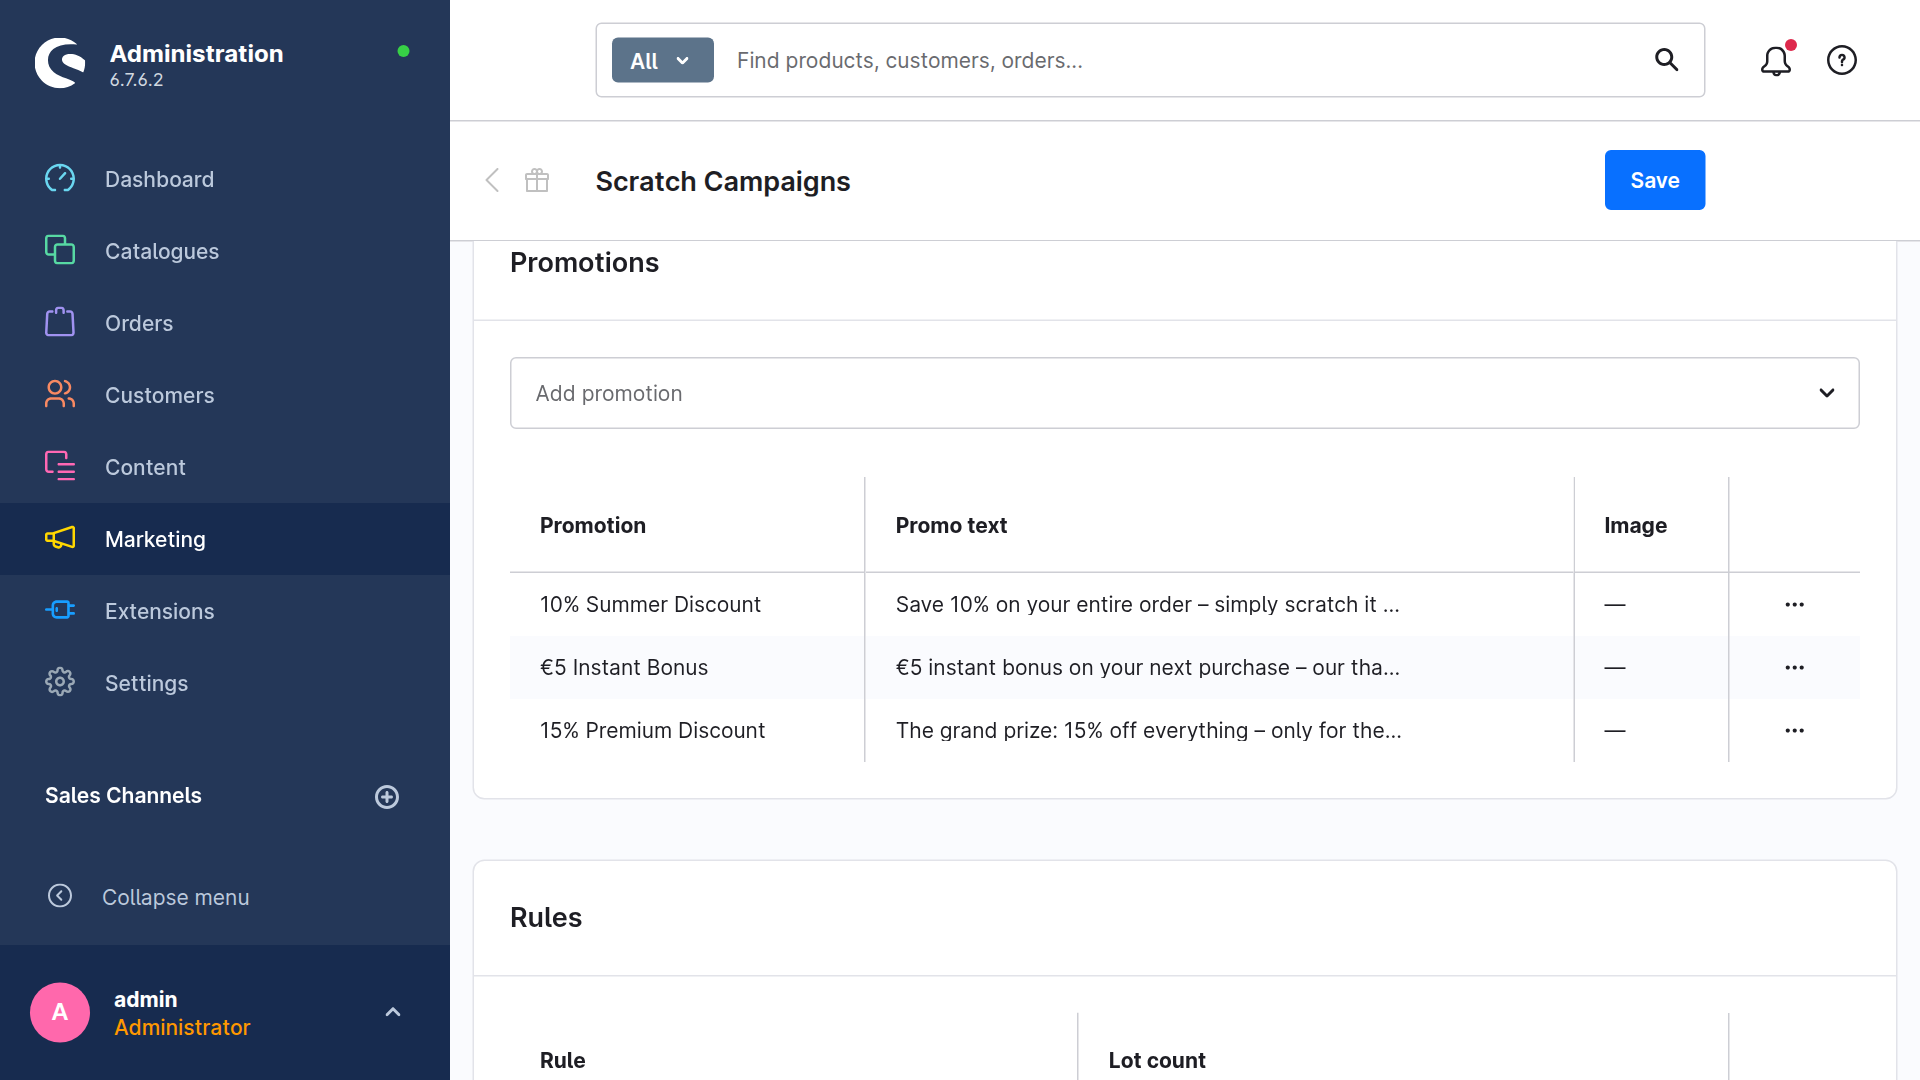
Task: Open the Content layout icon
Action: click(60, 466)
